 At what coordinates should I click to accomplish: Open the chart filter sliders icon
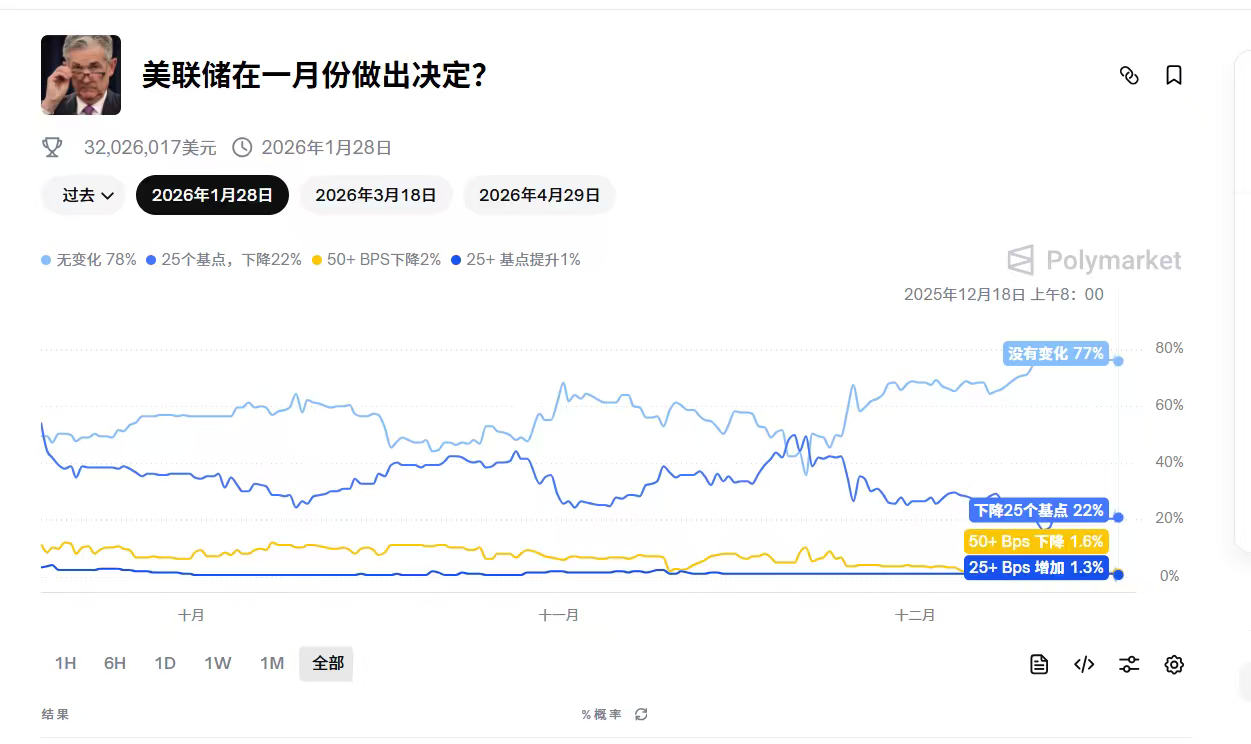pyautogui.click(x=1129, y=664)
